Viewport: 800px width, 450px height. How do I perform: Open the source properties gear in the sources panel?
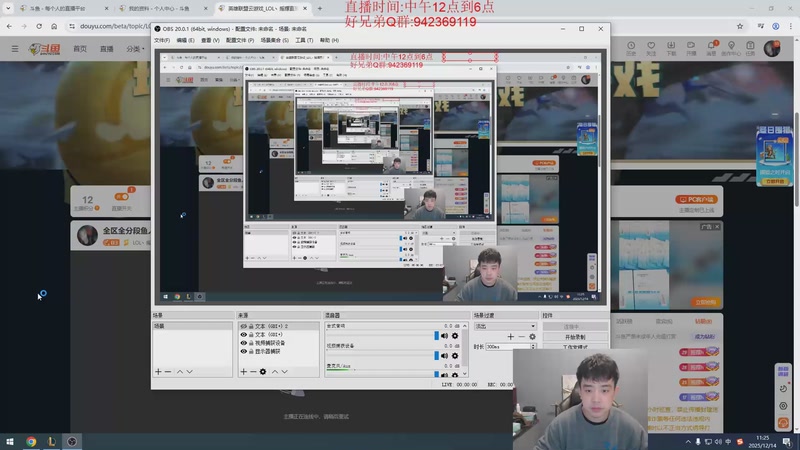263,371
